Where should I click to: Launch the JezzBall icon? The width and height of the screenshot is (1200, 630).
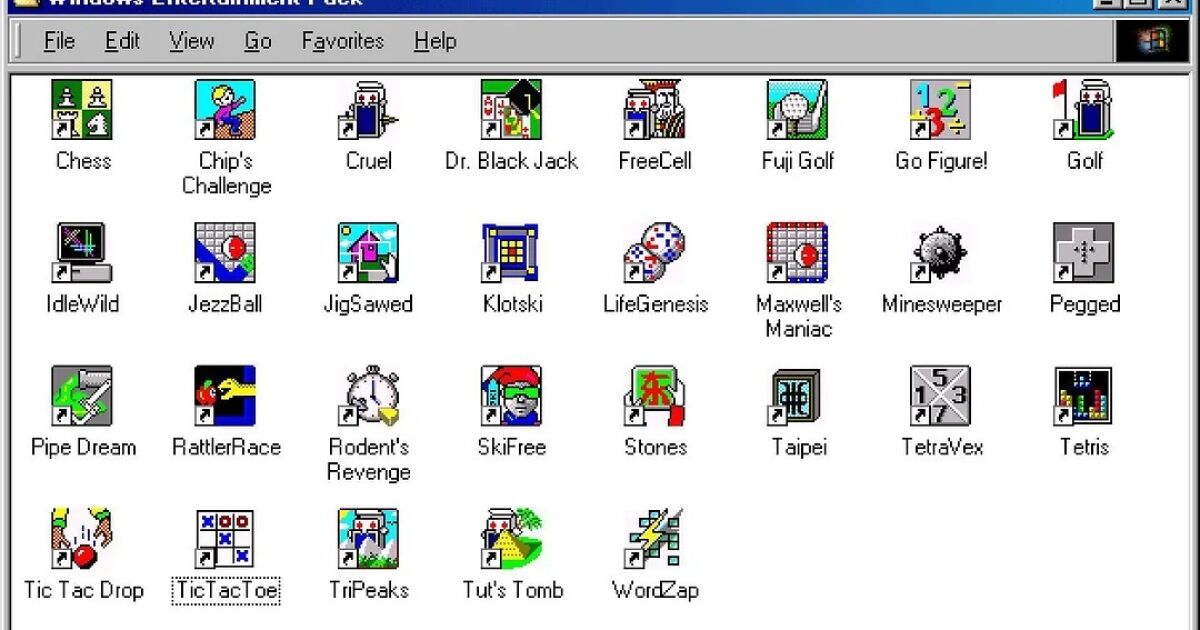tap(226, 253)
